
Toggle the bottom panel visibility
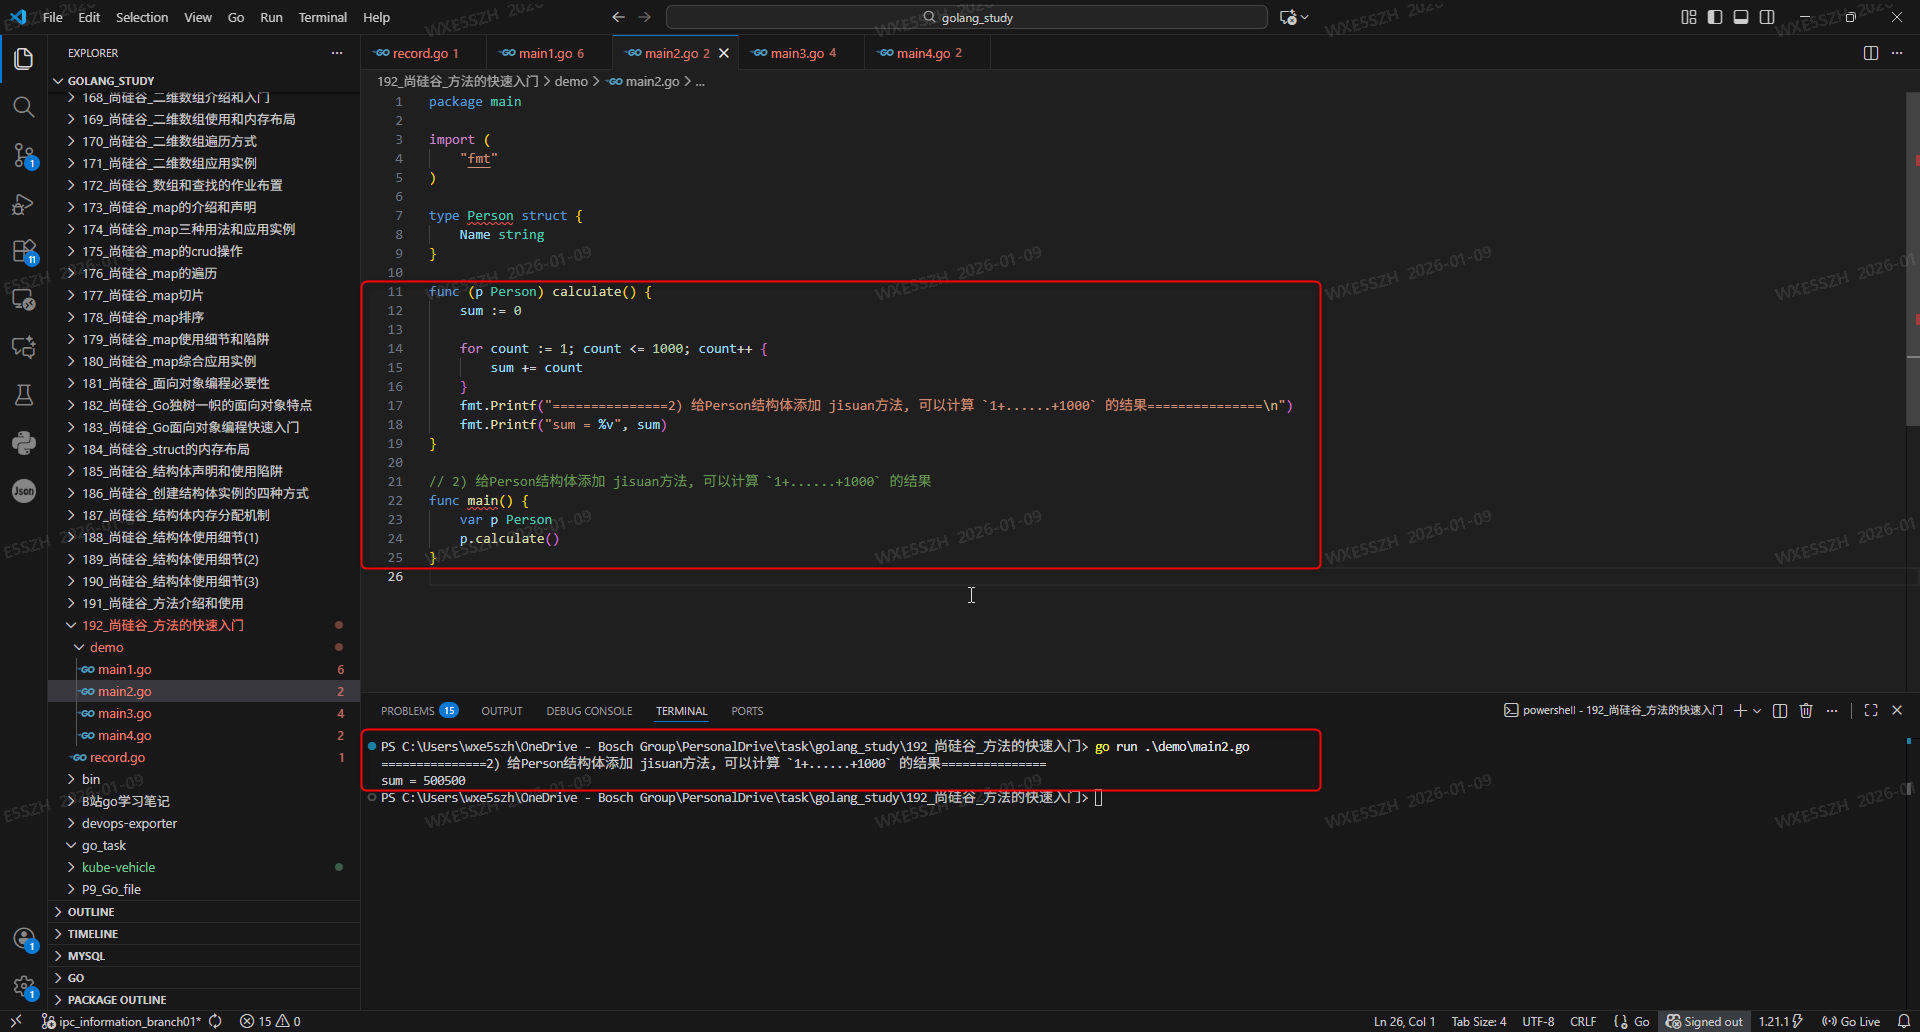[x=1741, y=17]
